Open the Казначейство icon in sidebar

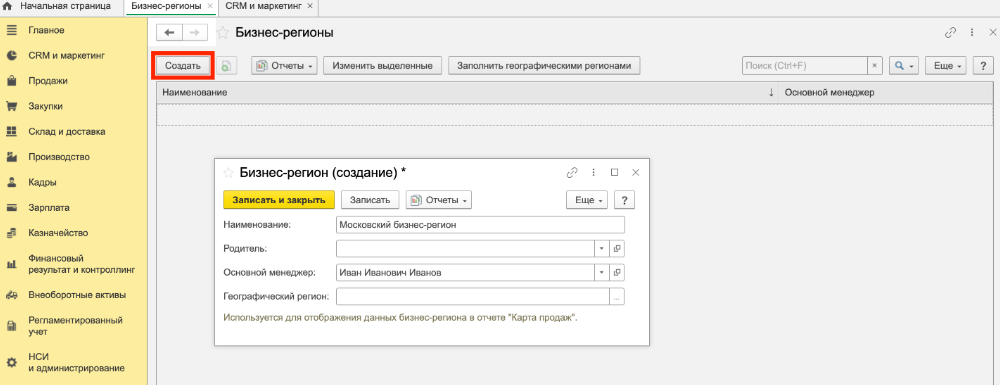click(11, 233)
